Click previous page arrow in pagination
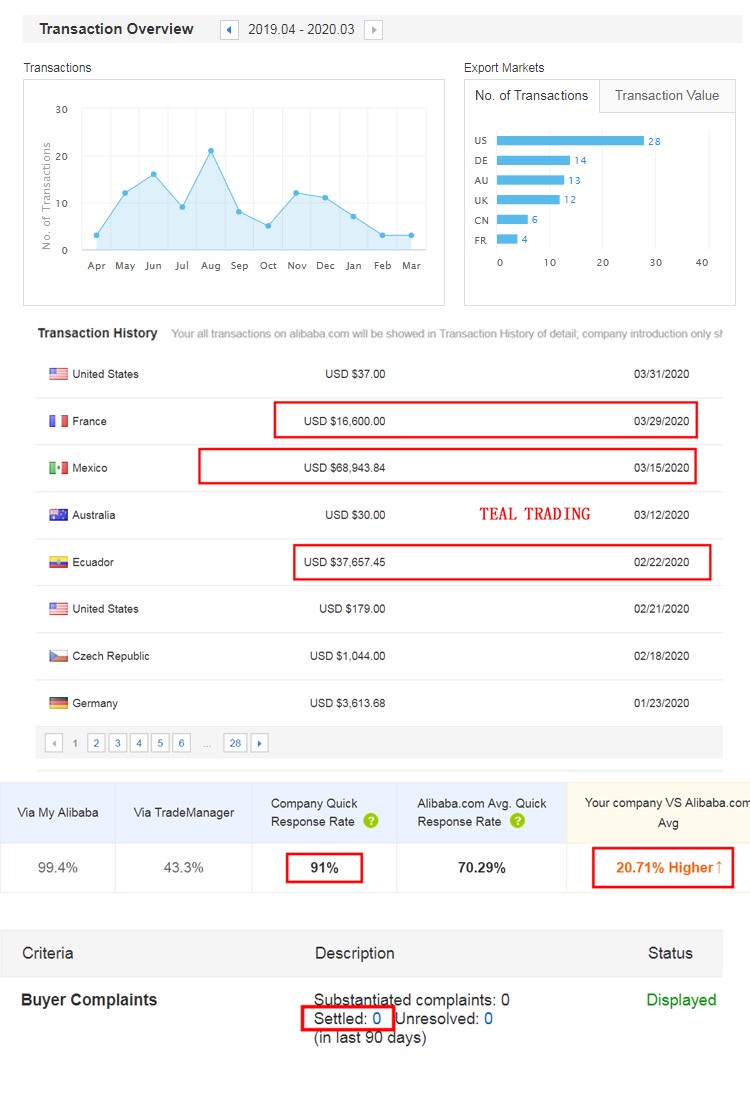 click(x=54, y=743)
